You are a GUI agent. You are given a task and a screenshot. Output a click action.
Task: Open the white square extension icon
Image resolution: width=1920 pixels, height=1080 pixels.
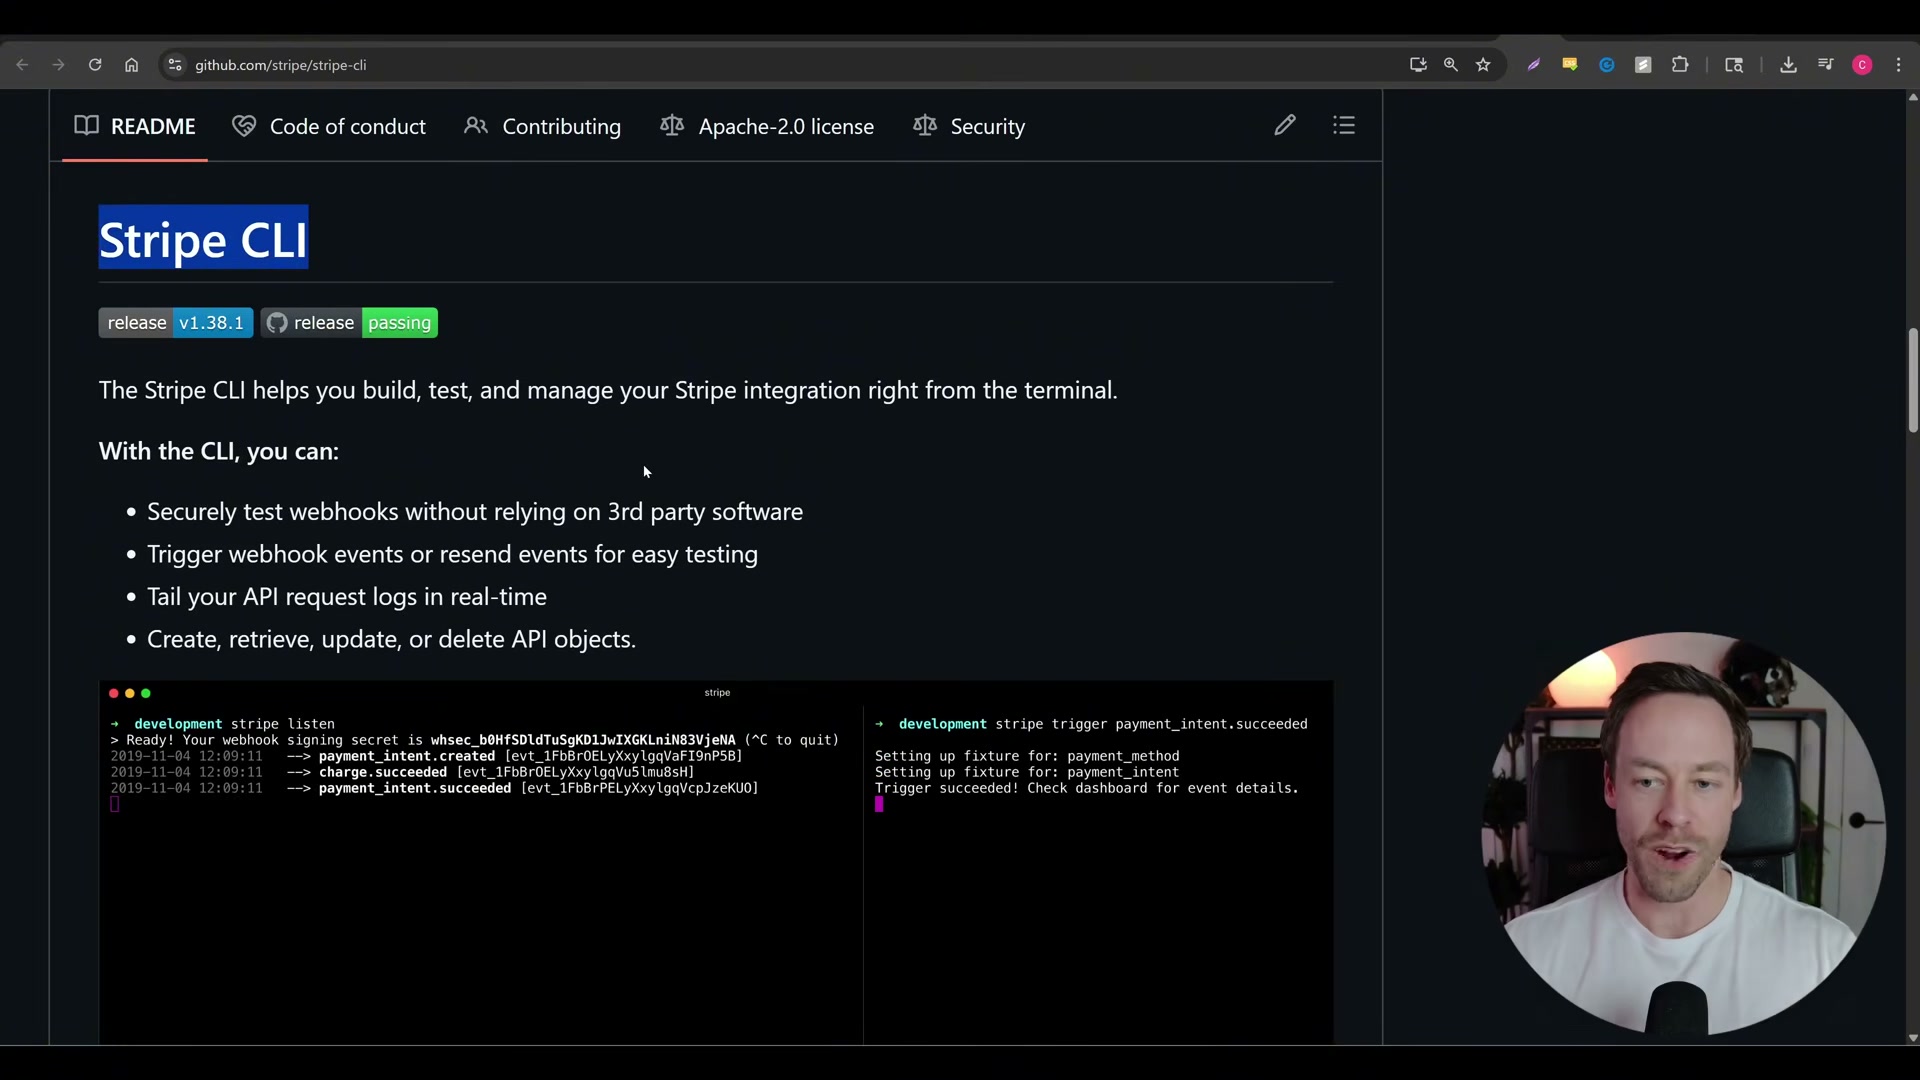[1643, 65]
